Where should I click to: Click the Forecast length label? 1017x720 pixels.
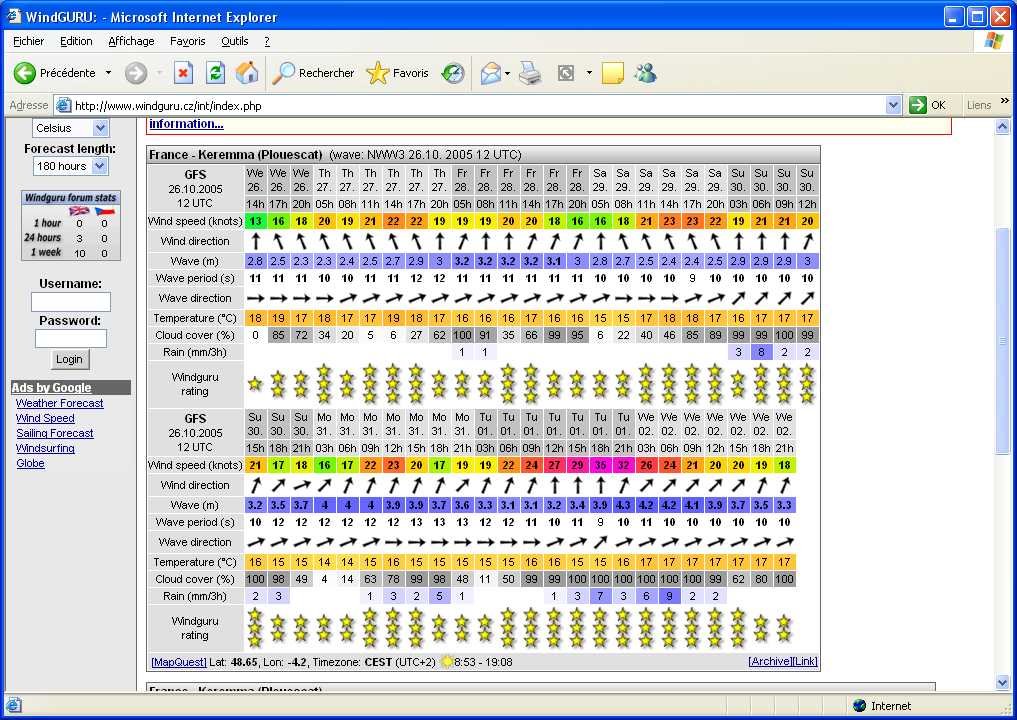tap(70, 149)
